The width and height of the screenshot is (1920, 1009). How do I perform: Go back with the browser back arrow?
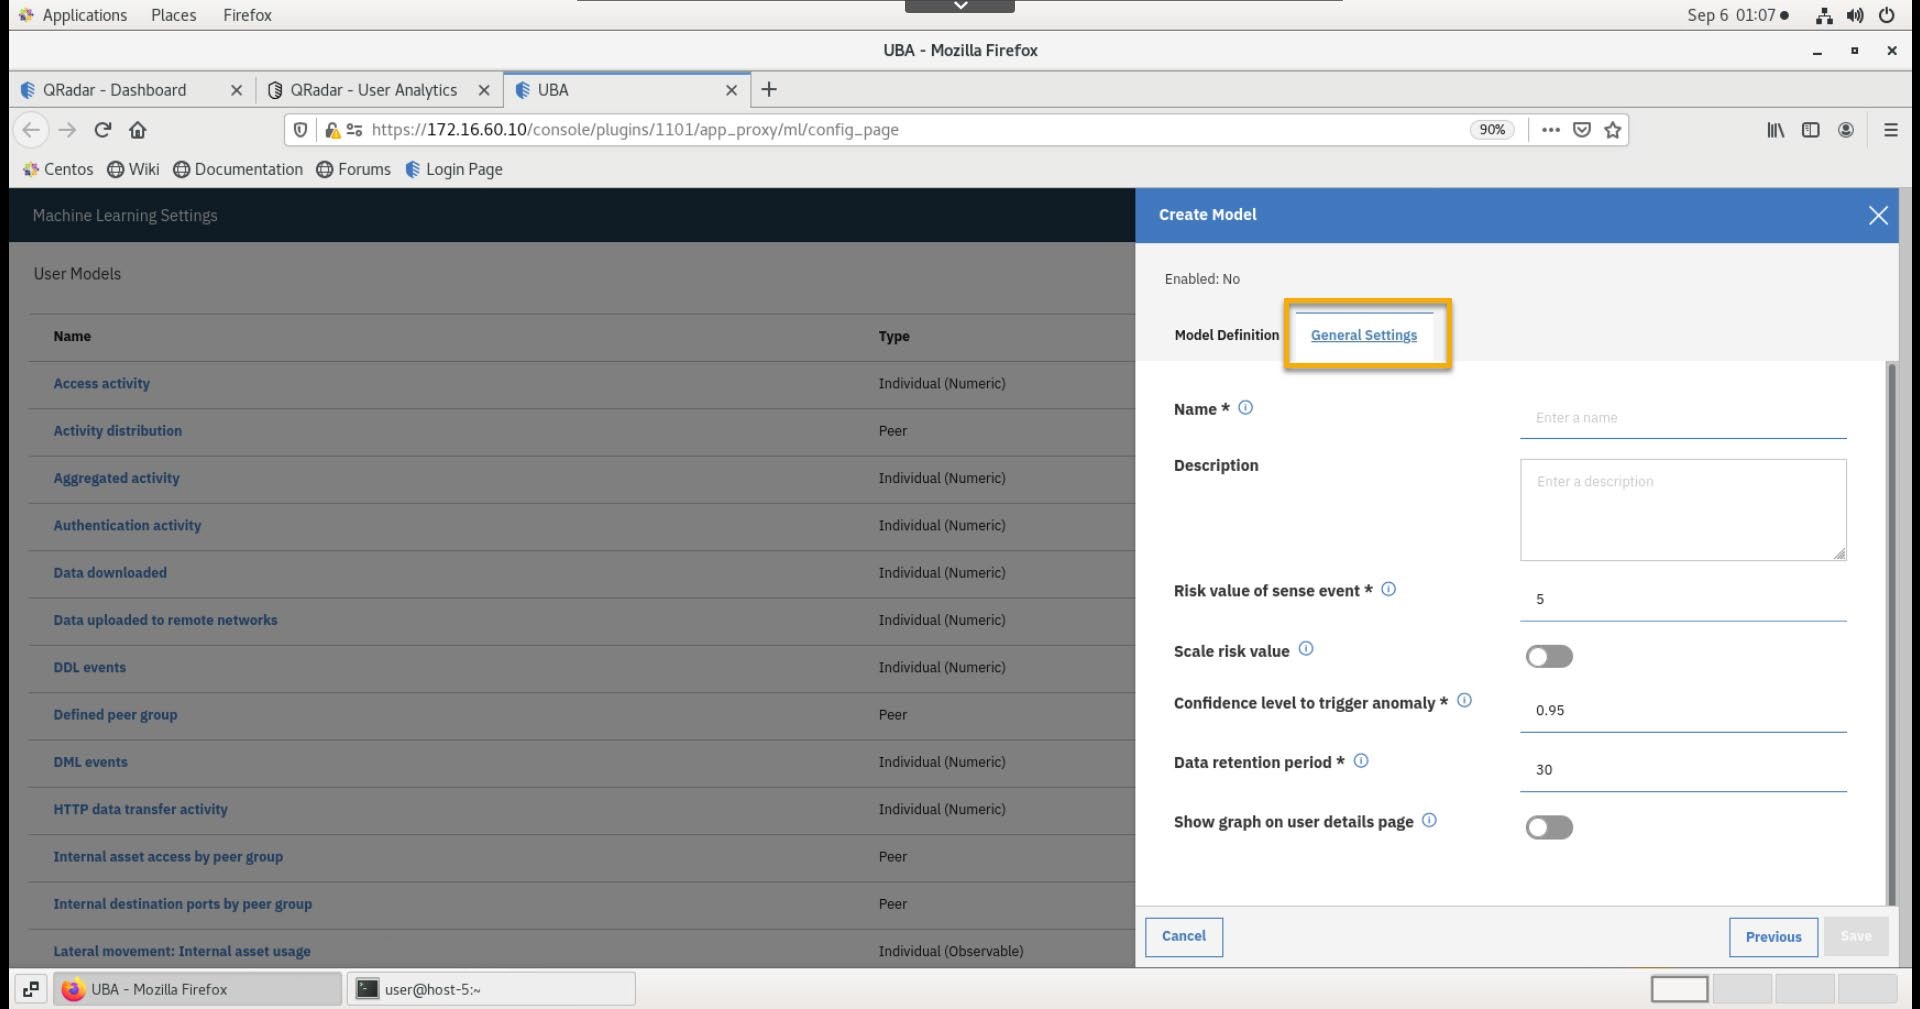(x=31, y=130)
